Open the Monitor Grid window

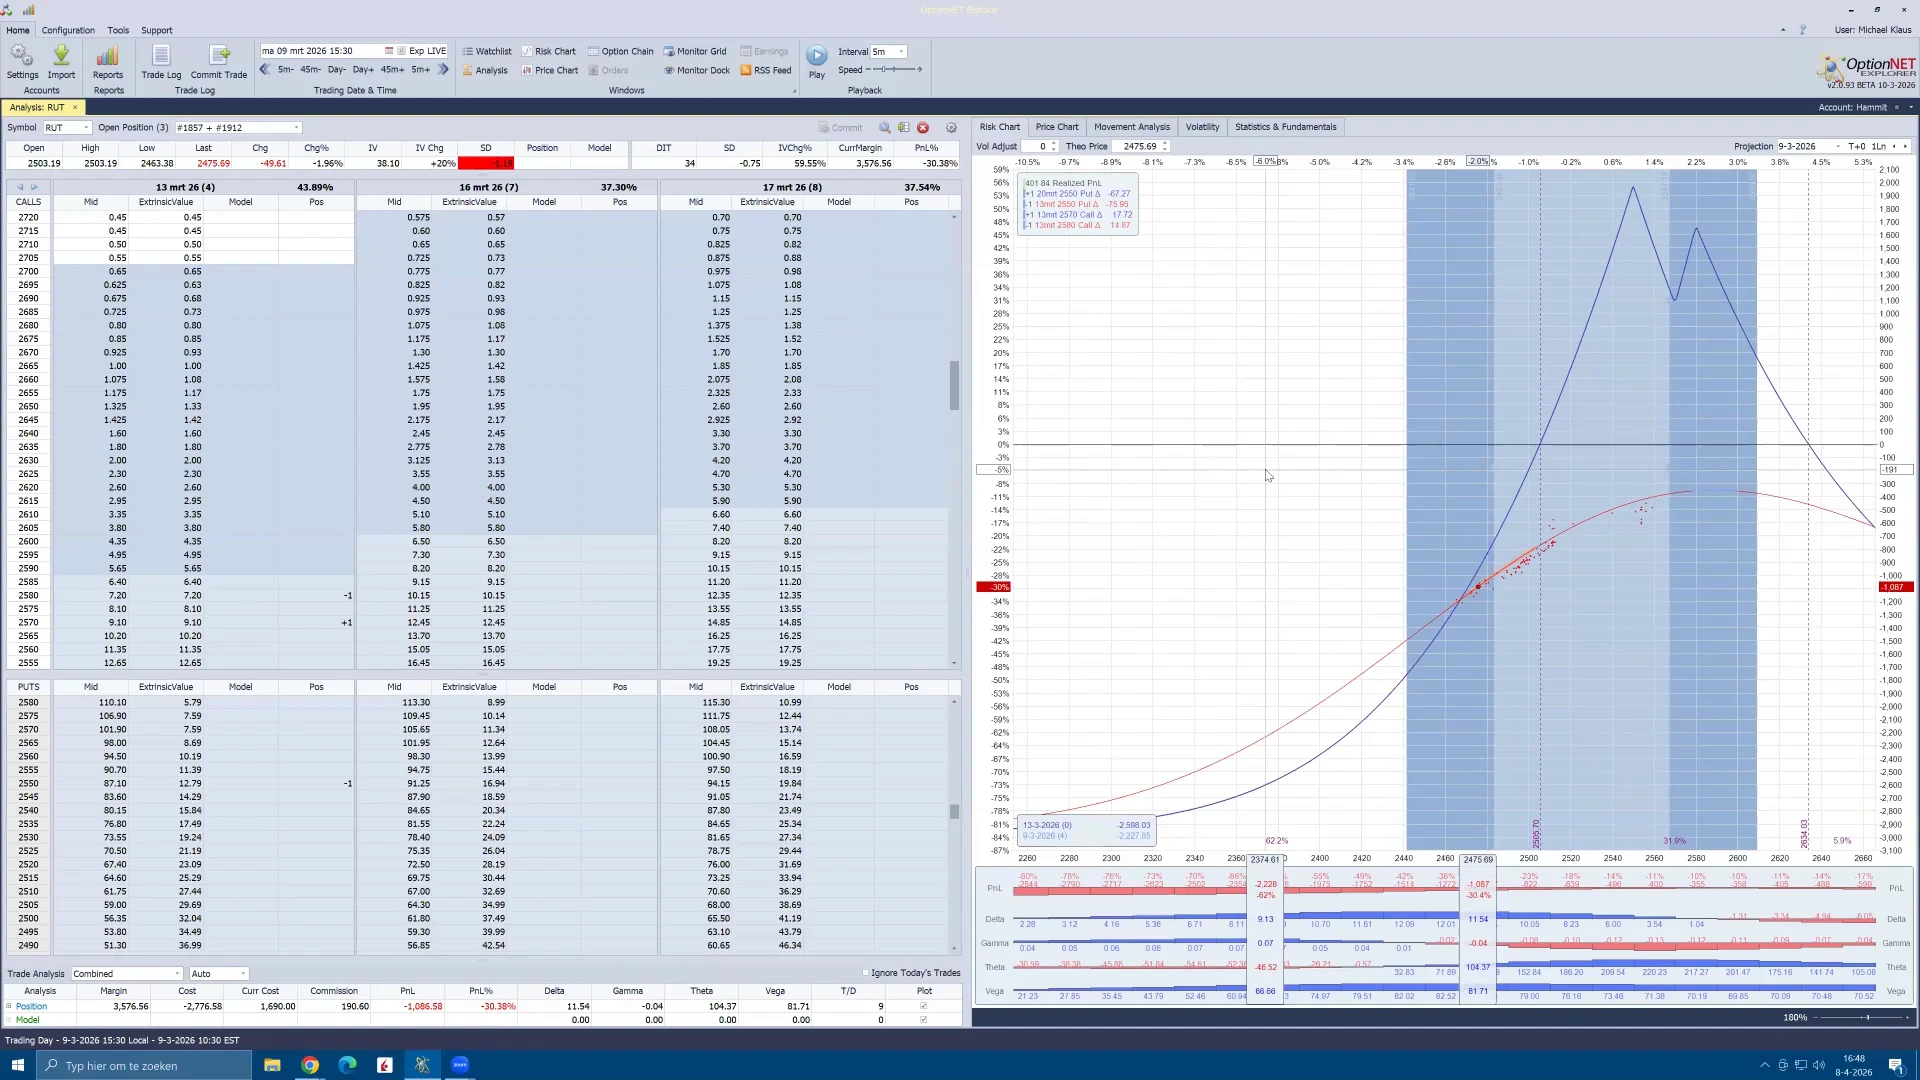pos(695,51)
